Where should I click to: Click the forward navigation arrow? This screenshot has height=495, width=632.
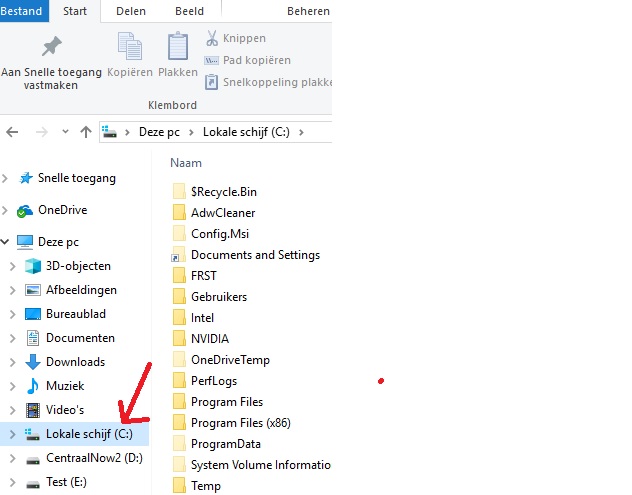coord(42,132)
